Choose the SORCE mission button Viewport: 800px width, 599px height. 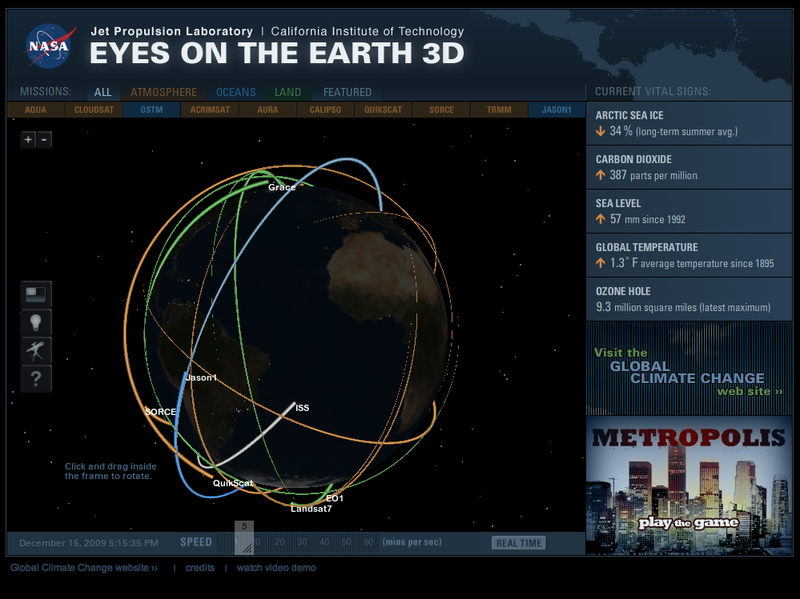click(441, 110)
